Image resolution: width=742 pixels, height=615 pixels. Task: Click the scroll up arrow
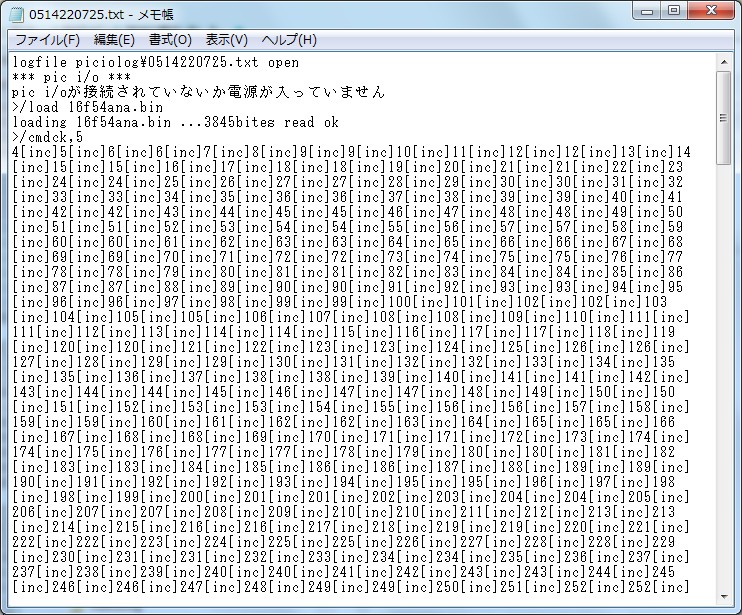(726, 63)
